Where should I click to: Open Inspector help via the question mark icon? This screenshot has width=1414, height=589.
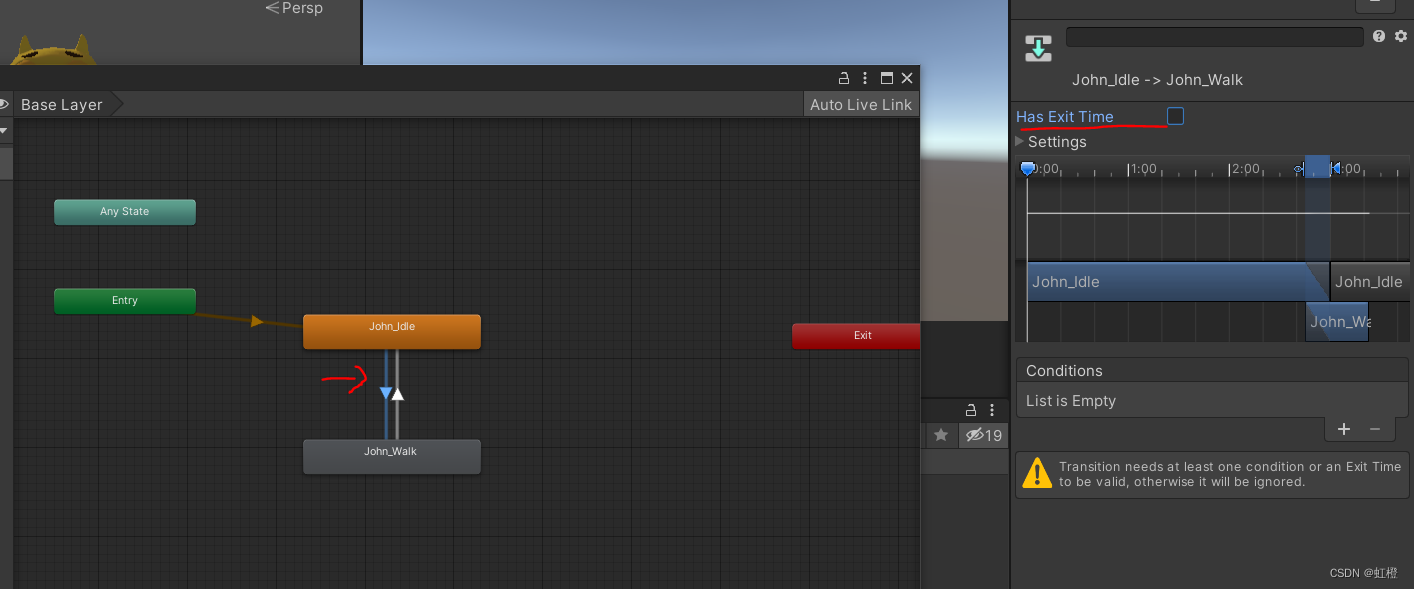tap(1379, 36)
